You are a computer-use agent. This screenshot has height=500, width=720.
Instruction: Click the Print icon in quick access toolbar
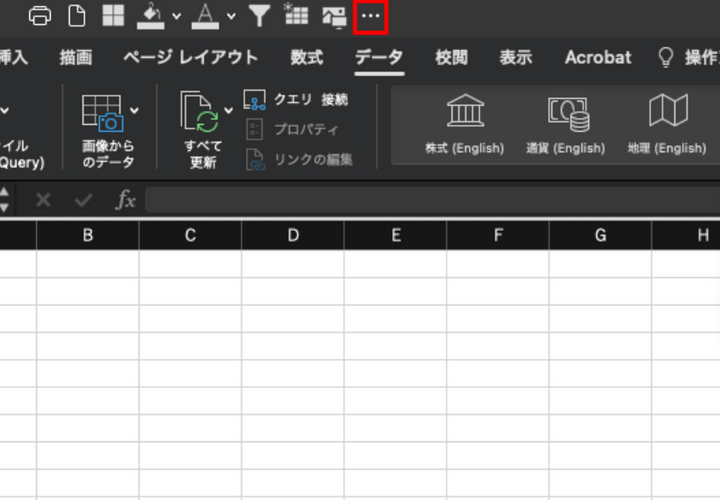[x=40, y=16]
